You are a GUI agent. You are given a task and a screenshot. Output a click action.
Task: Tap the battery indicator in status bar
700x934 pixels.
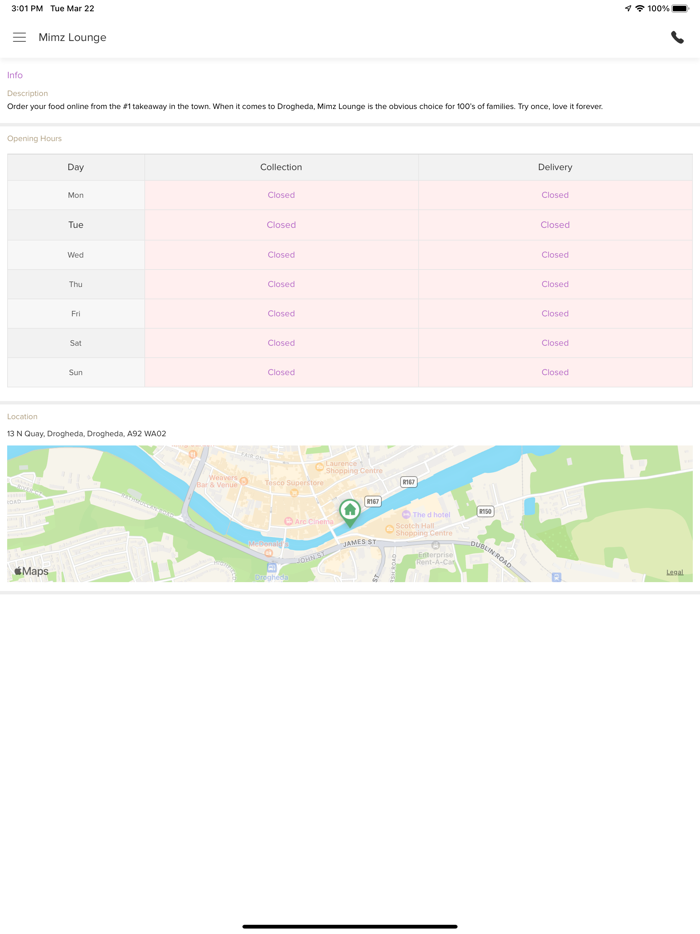680,8
